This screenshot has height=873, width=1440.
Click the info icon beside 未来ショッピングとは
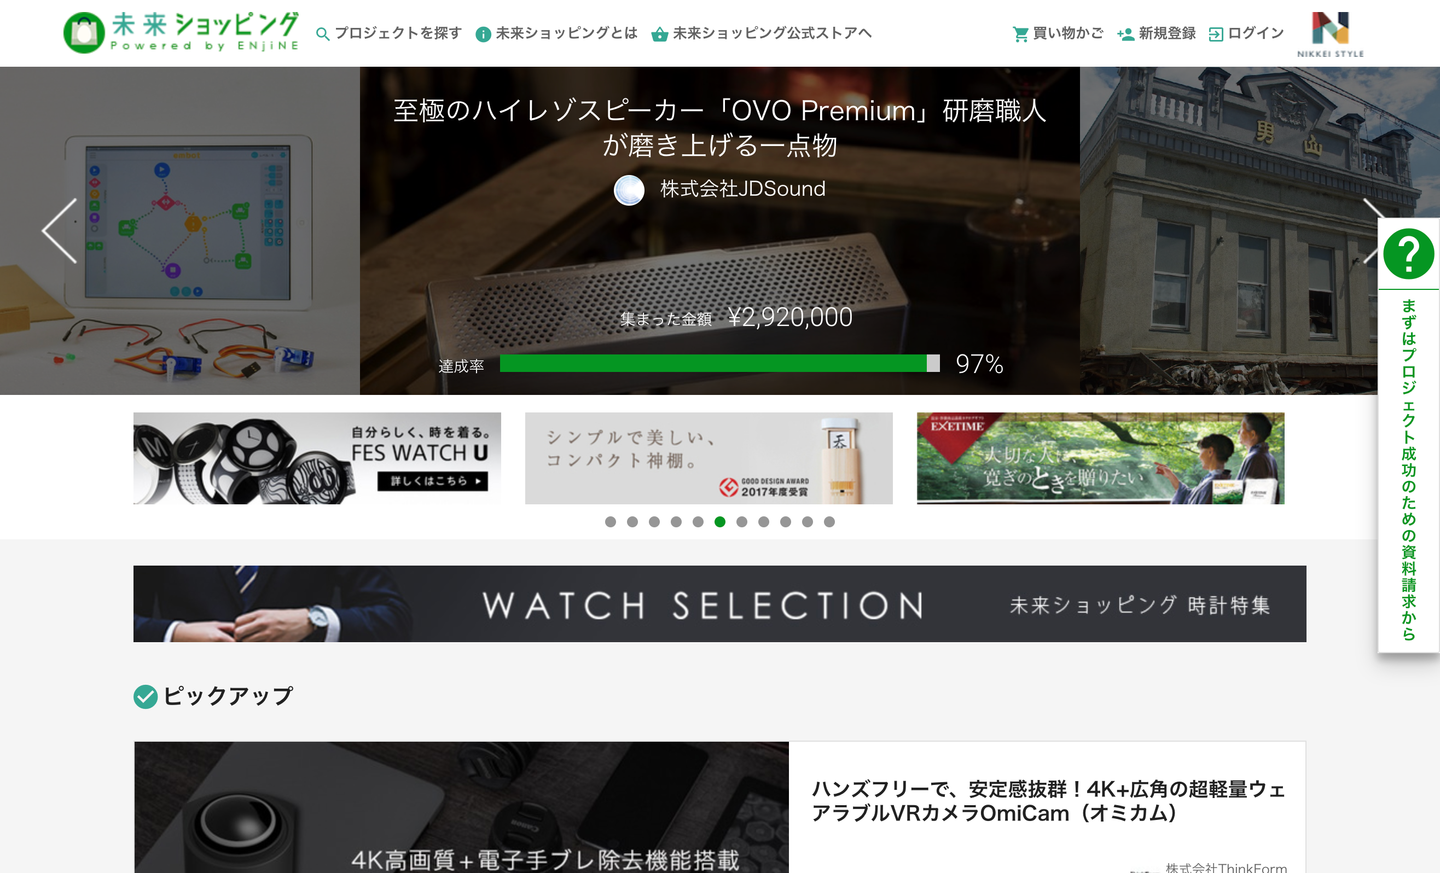pos(483,34)
